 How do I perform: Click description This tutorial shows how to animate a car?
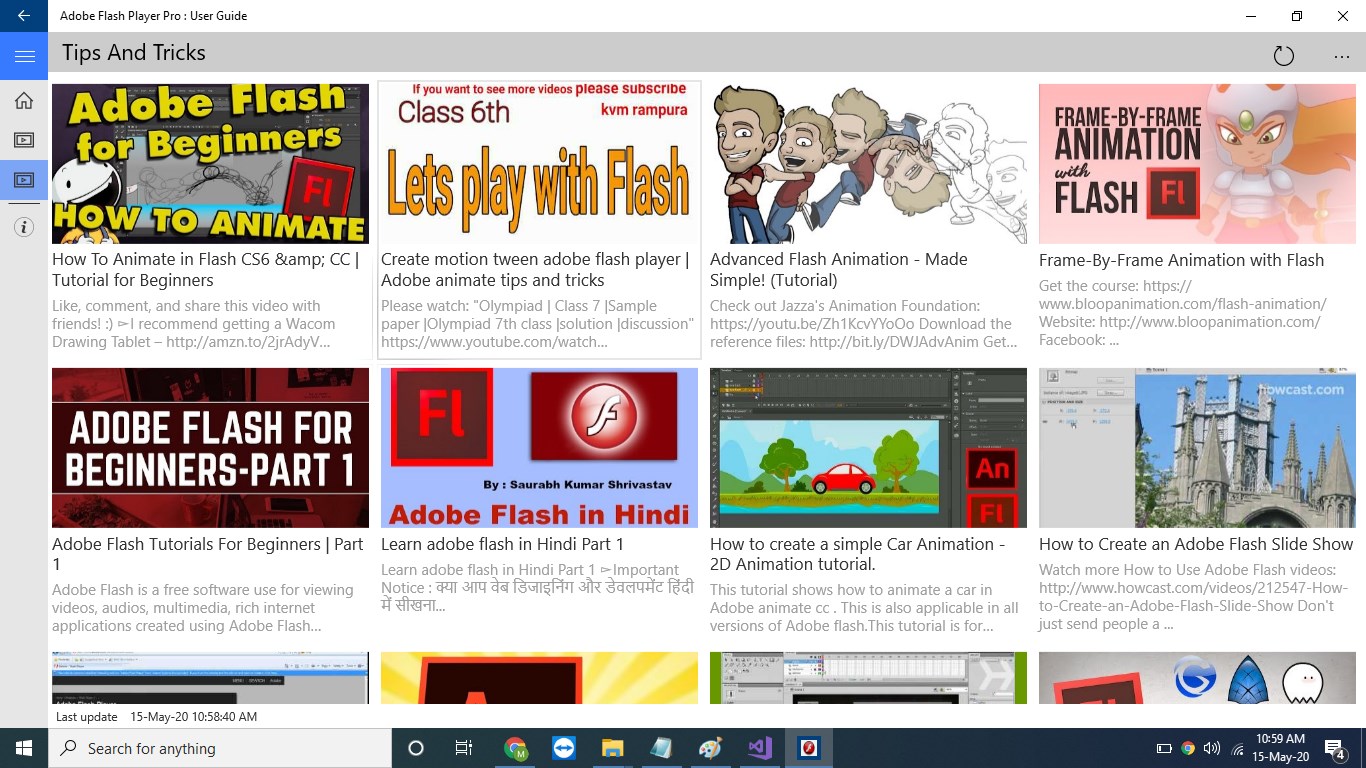pos(864,608)
